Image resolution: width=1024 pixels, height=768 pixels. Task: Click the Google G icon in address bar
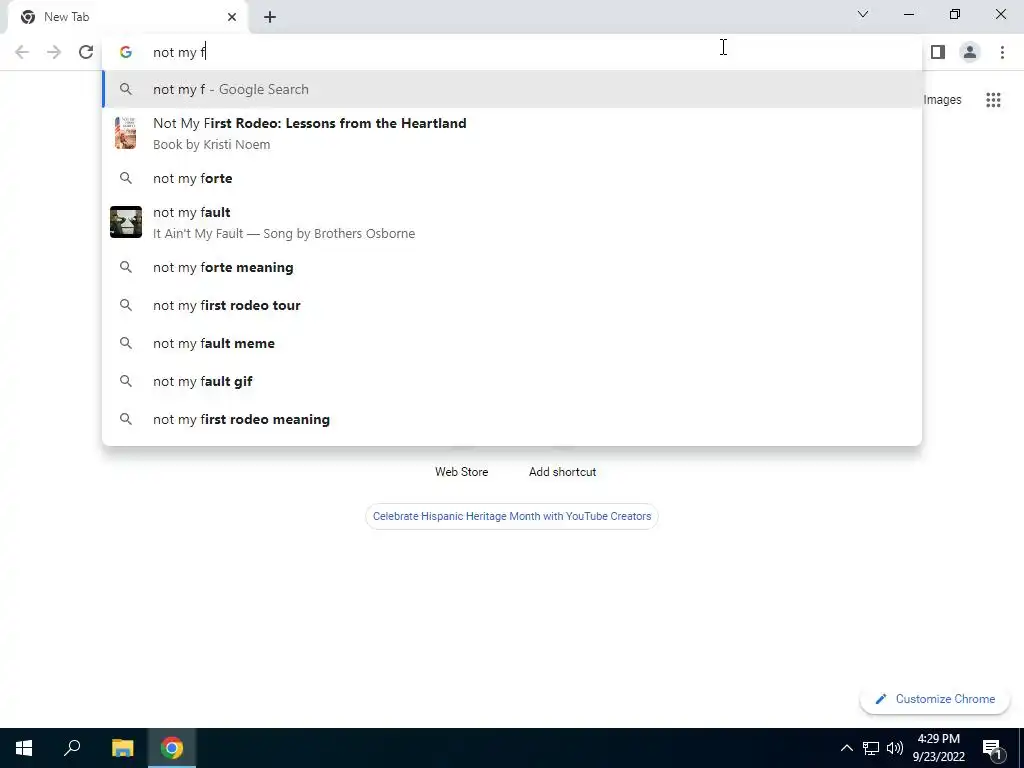[125, 52]
